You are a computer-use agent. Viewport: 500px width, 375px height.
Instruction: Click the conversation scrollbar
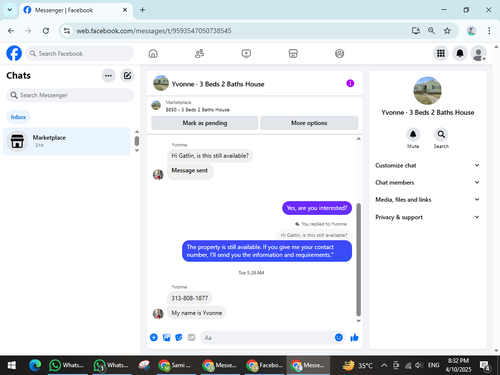tap(358, 259)
